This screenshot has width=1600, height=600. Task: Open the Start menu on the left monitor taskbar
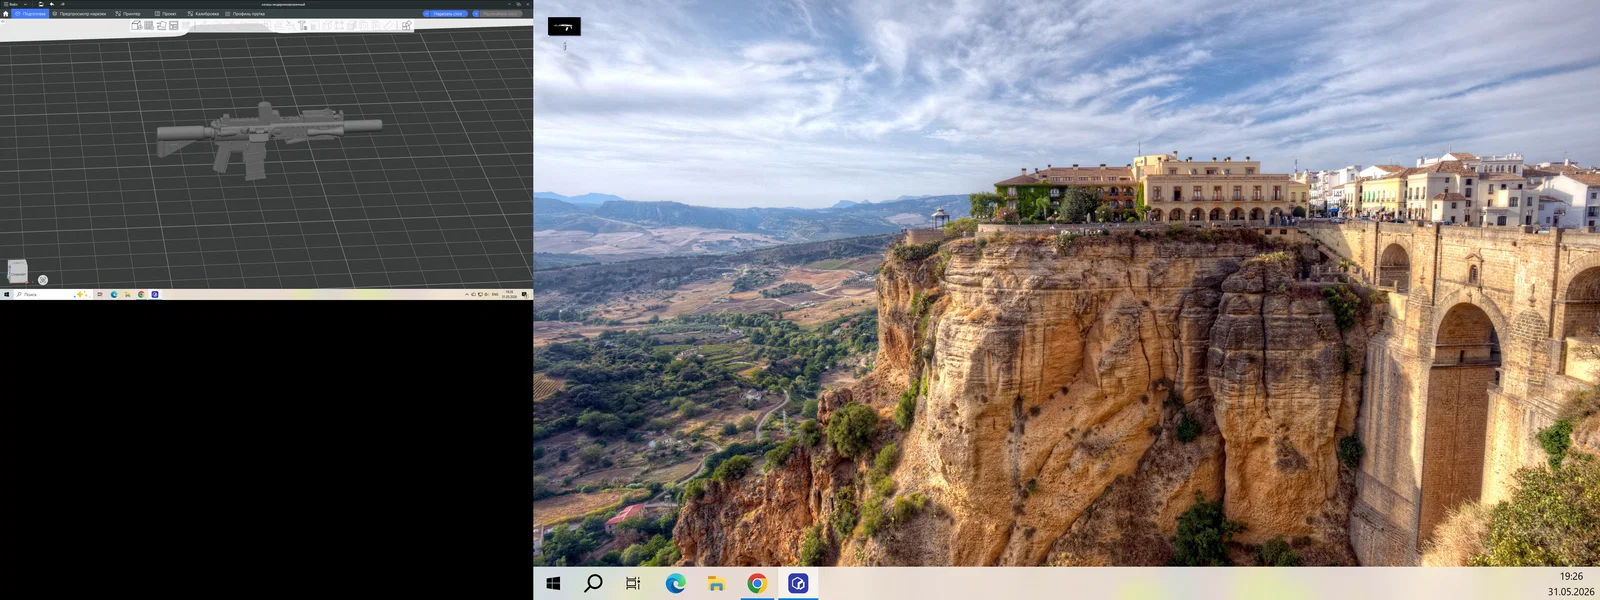(x=6, y=294)
